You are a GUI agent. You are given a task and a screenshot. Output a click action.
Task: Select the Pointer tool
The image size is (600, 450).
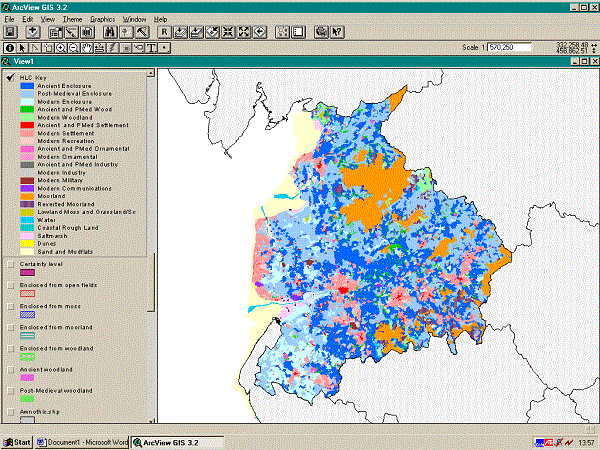pyautogui.click(x=22, y=48)
